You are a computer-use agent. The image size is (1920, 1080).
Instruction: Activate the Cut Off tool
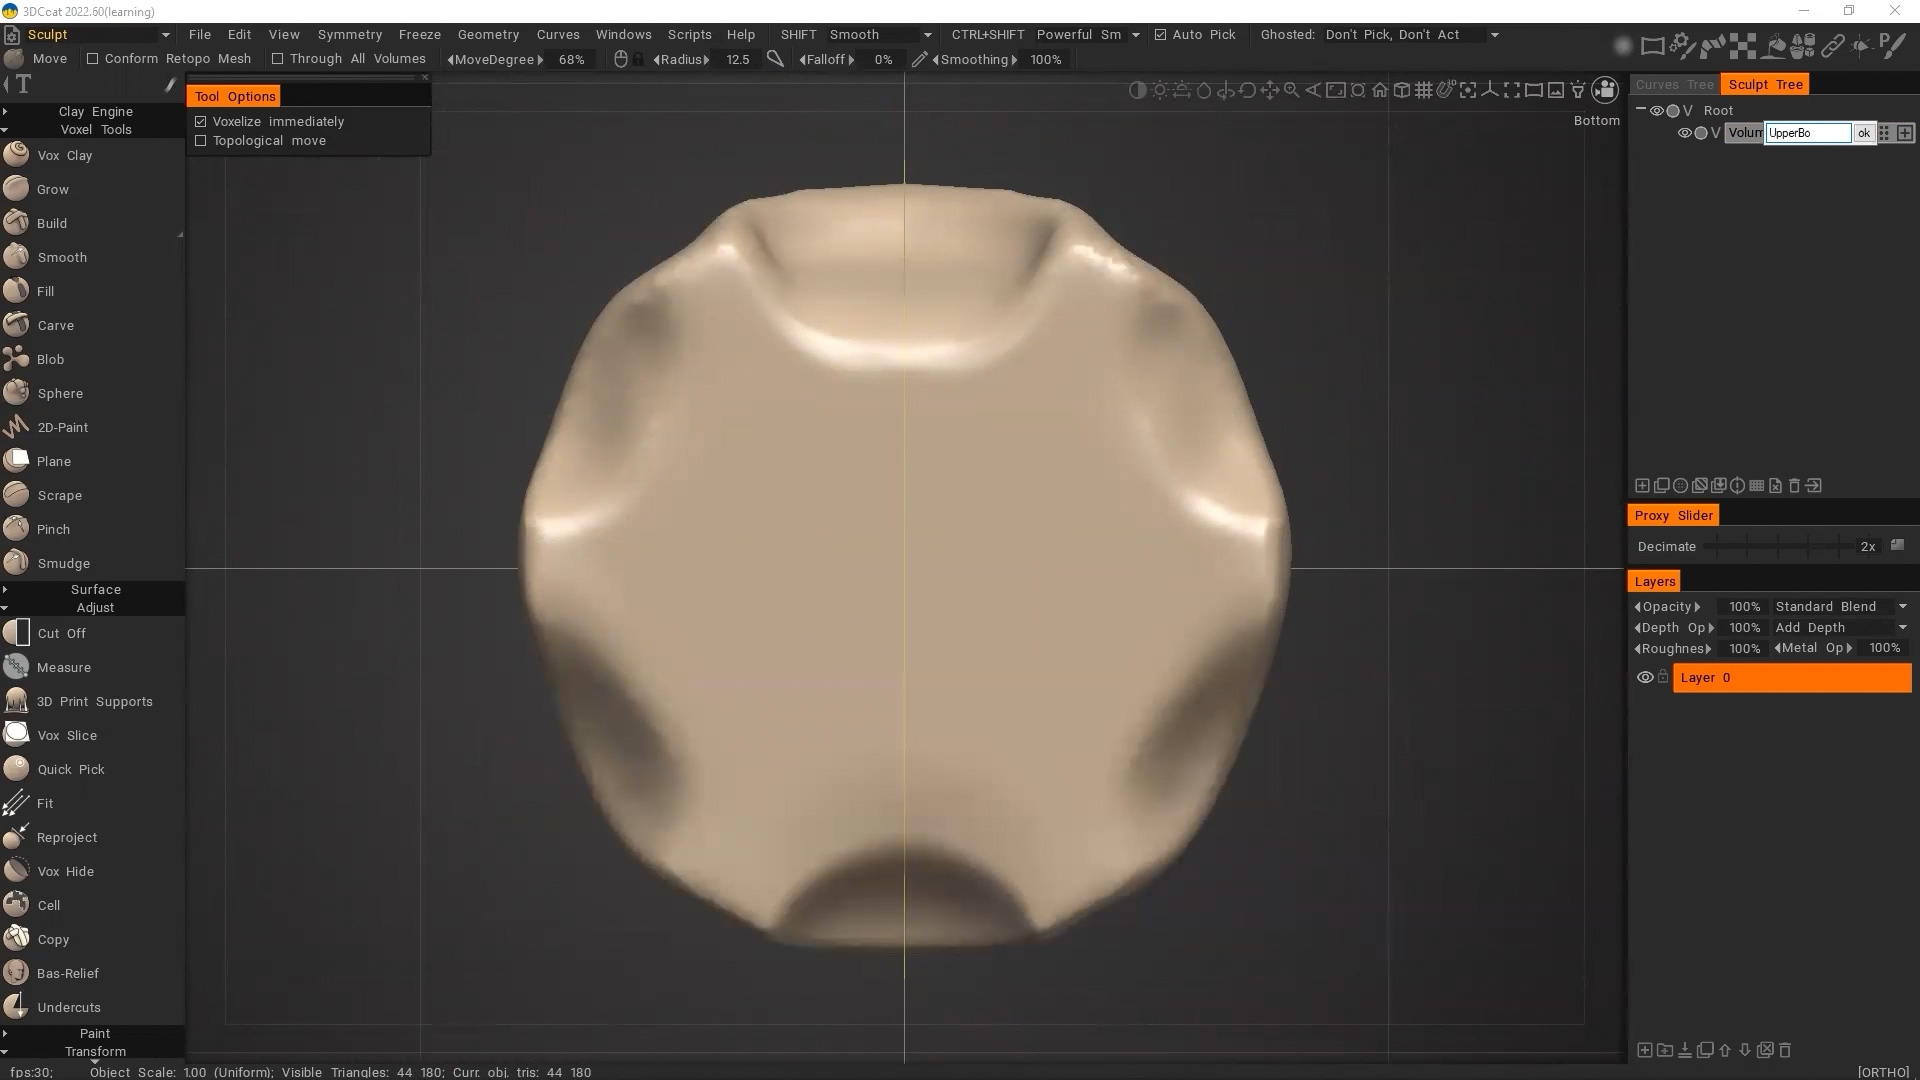(x=61, y=633)
